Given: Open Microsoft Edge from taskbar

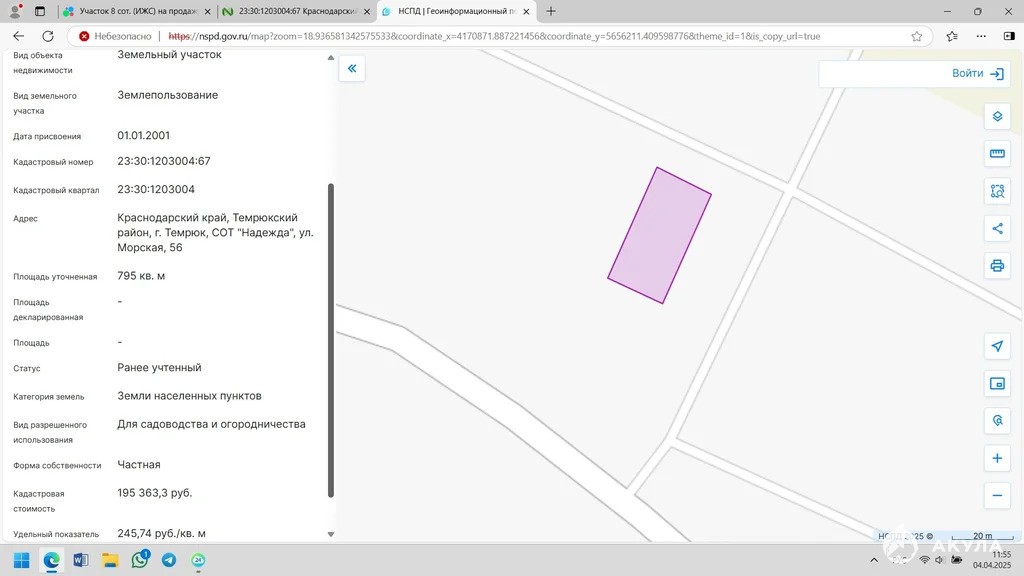Looking at the screenshot, I should [x=52, y=560].
